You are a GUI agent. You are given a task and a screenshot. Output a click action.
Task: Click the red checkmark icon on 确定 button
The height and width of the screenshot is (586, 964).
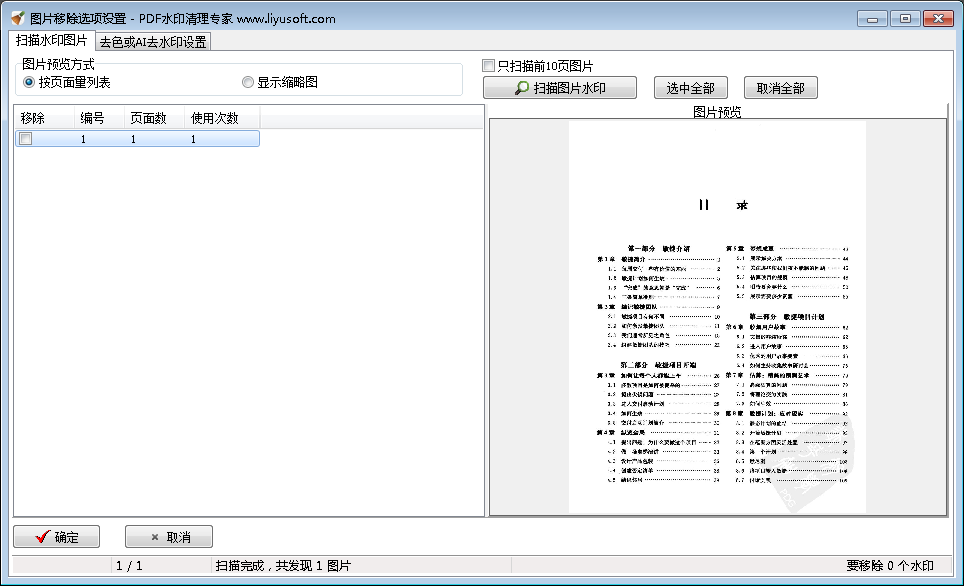[41, 536]
